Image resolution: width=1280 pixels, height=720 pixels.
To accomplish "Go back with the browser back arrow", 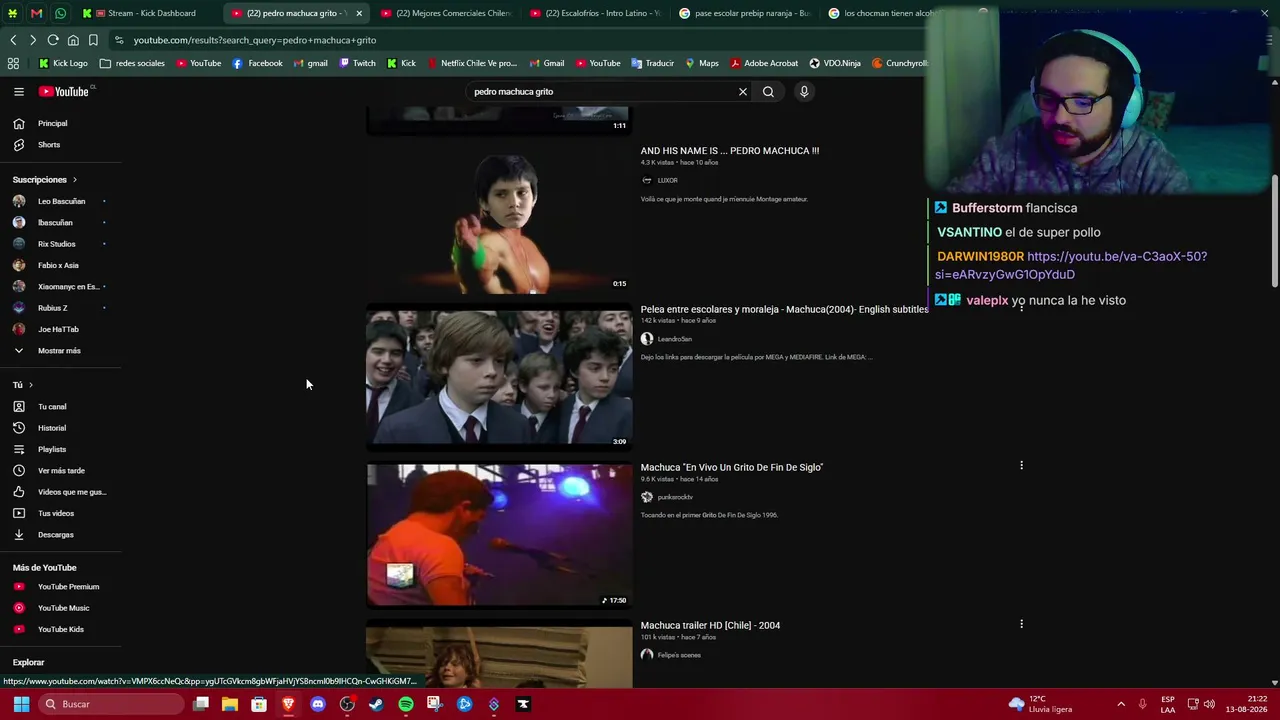I will (13, 40).
